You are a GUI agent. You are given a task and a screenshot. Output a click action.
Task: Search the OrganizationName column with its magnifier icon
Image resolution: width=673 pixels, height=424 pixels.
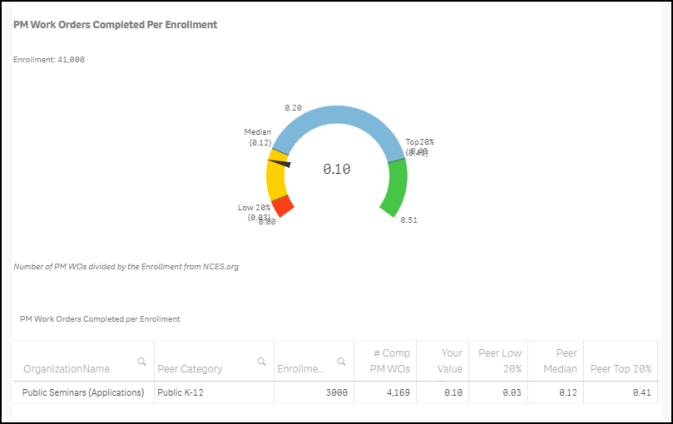(x=142, y=361)
